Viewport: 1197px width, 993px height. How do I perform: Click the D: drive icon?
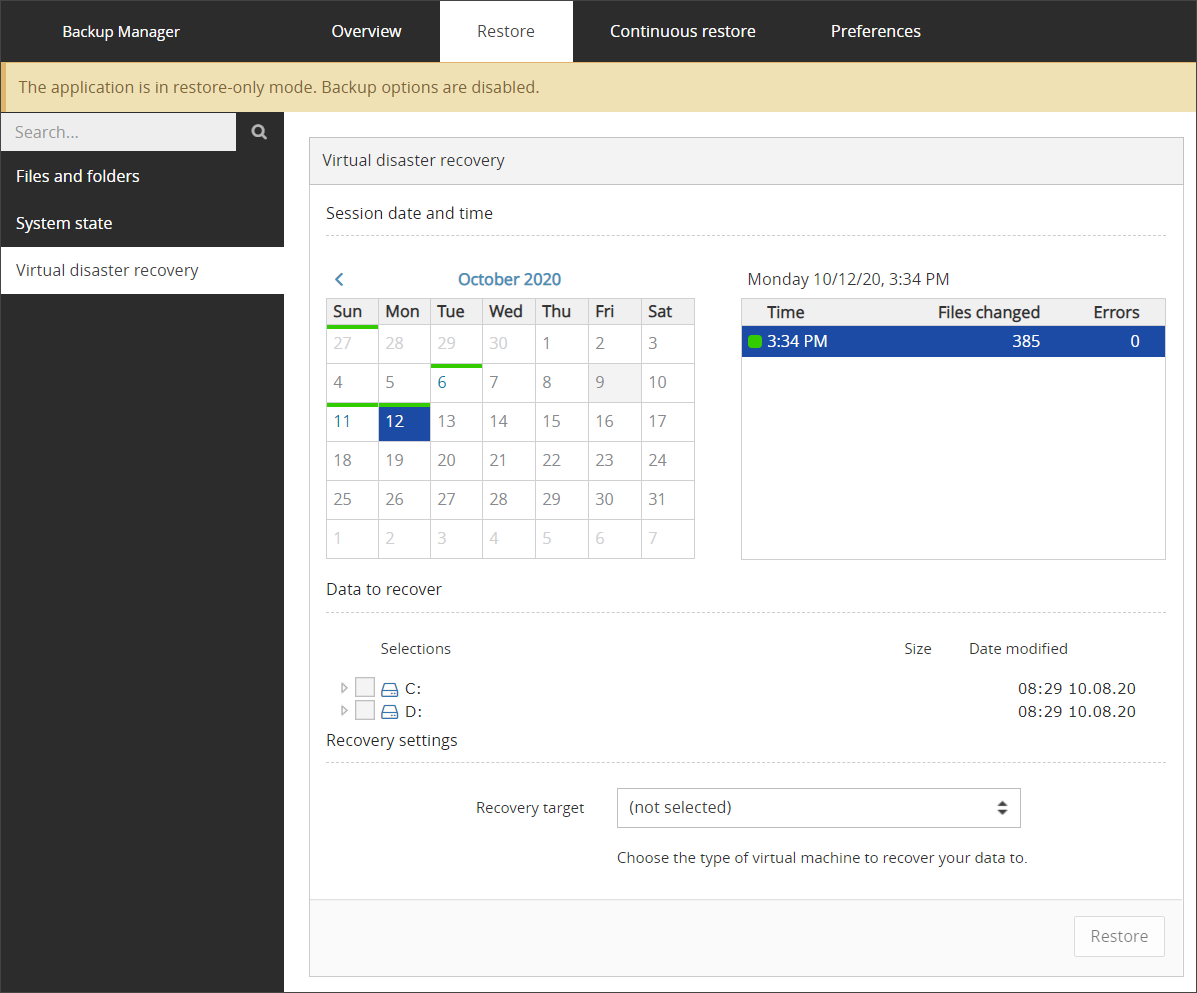point(390,712)
